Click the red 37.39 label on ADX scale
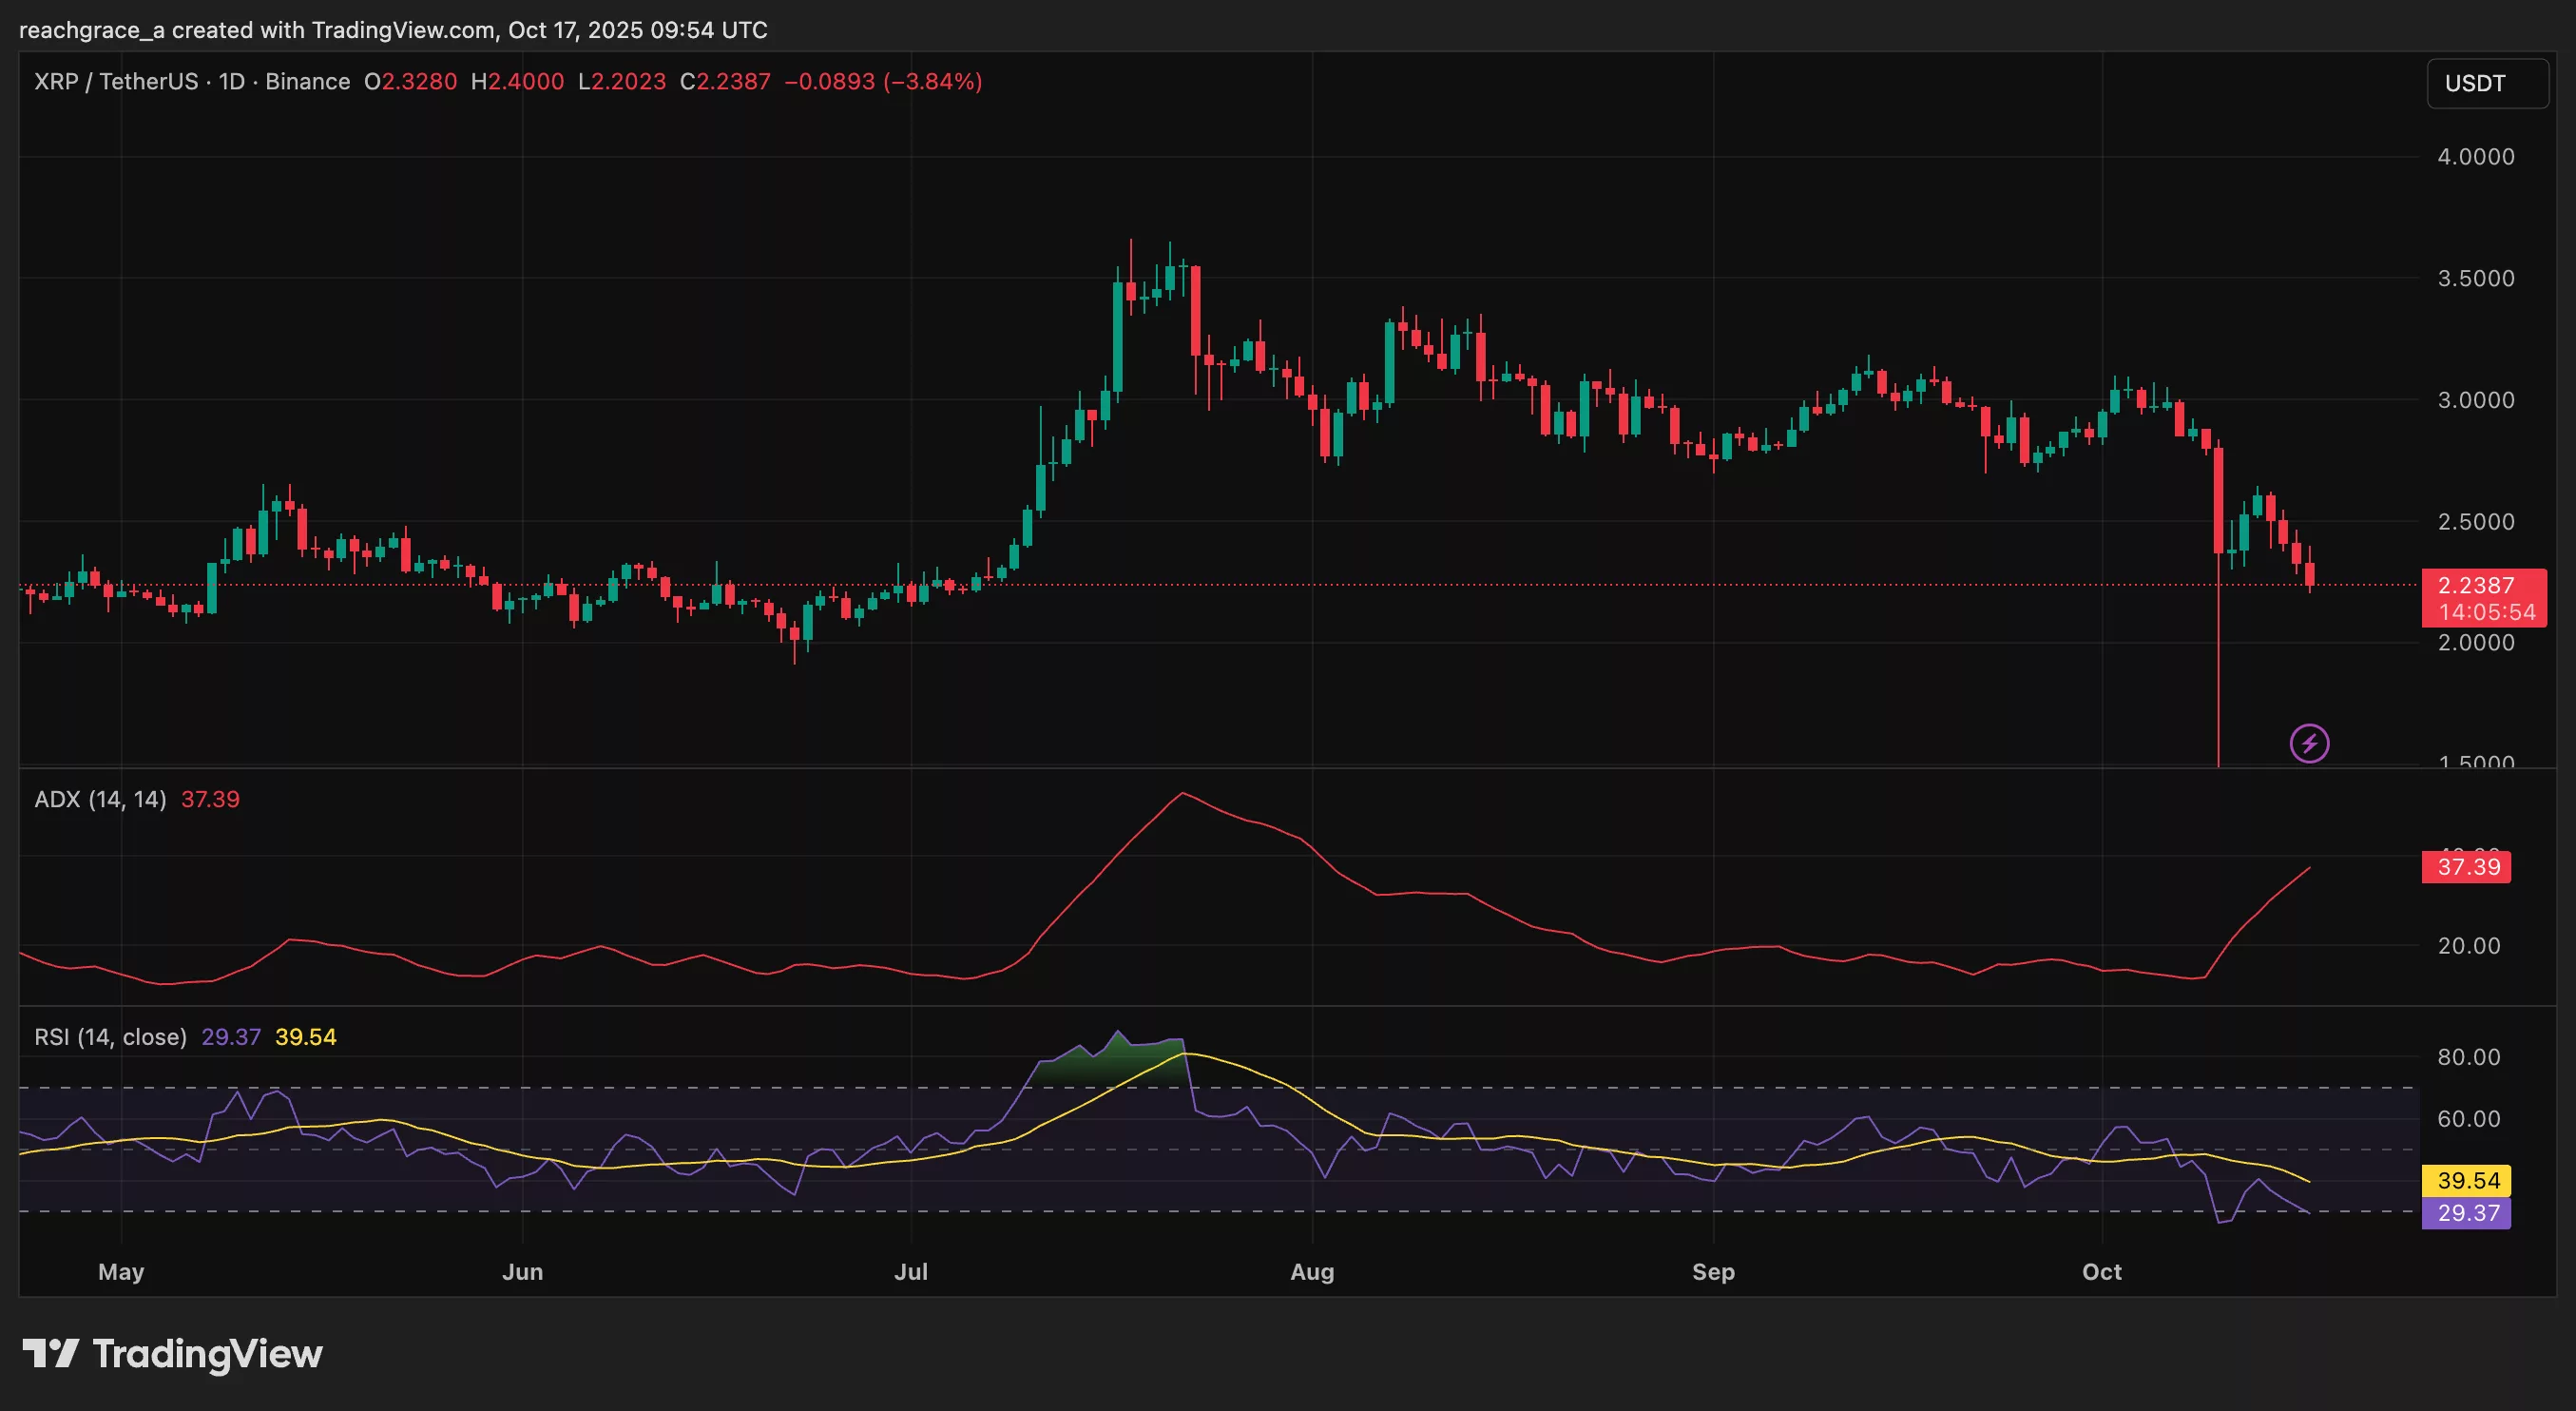2576x1411 pixels. tap(2466, 867)
